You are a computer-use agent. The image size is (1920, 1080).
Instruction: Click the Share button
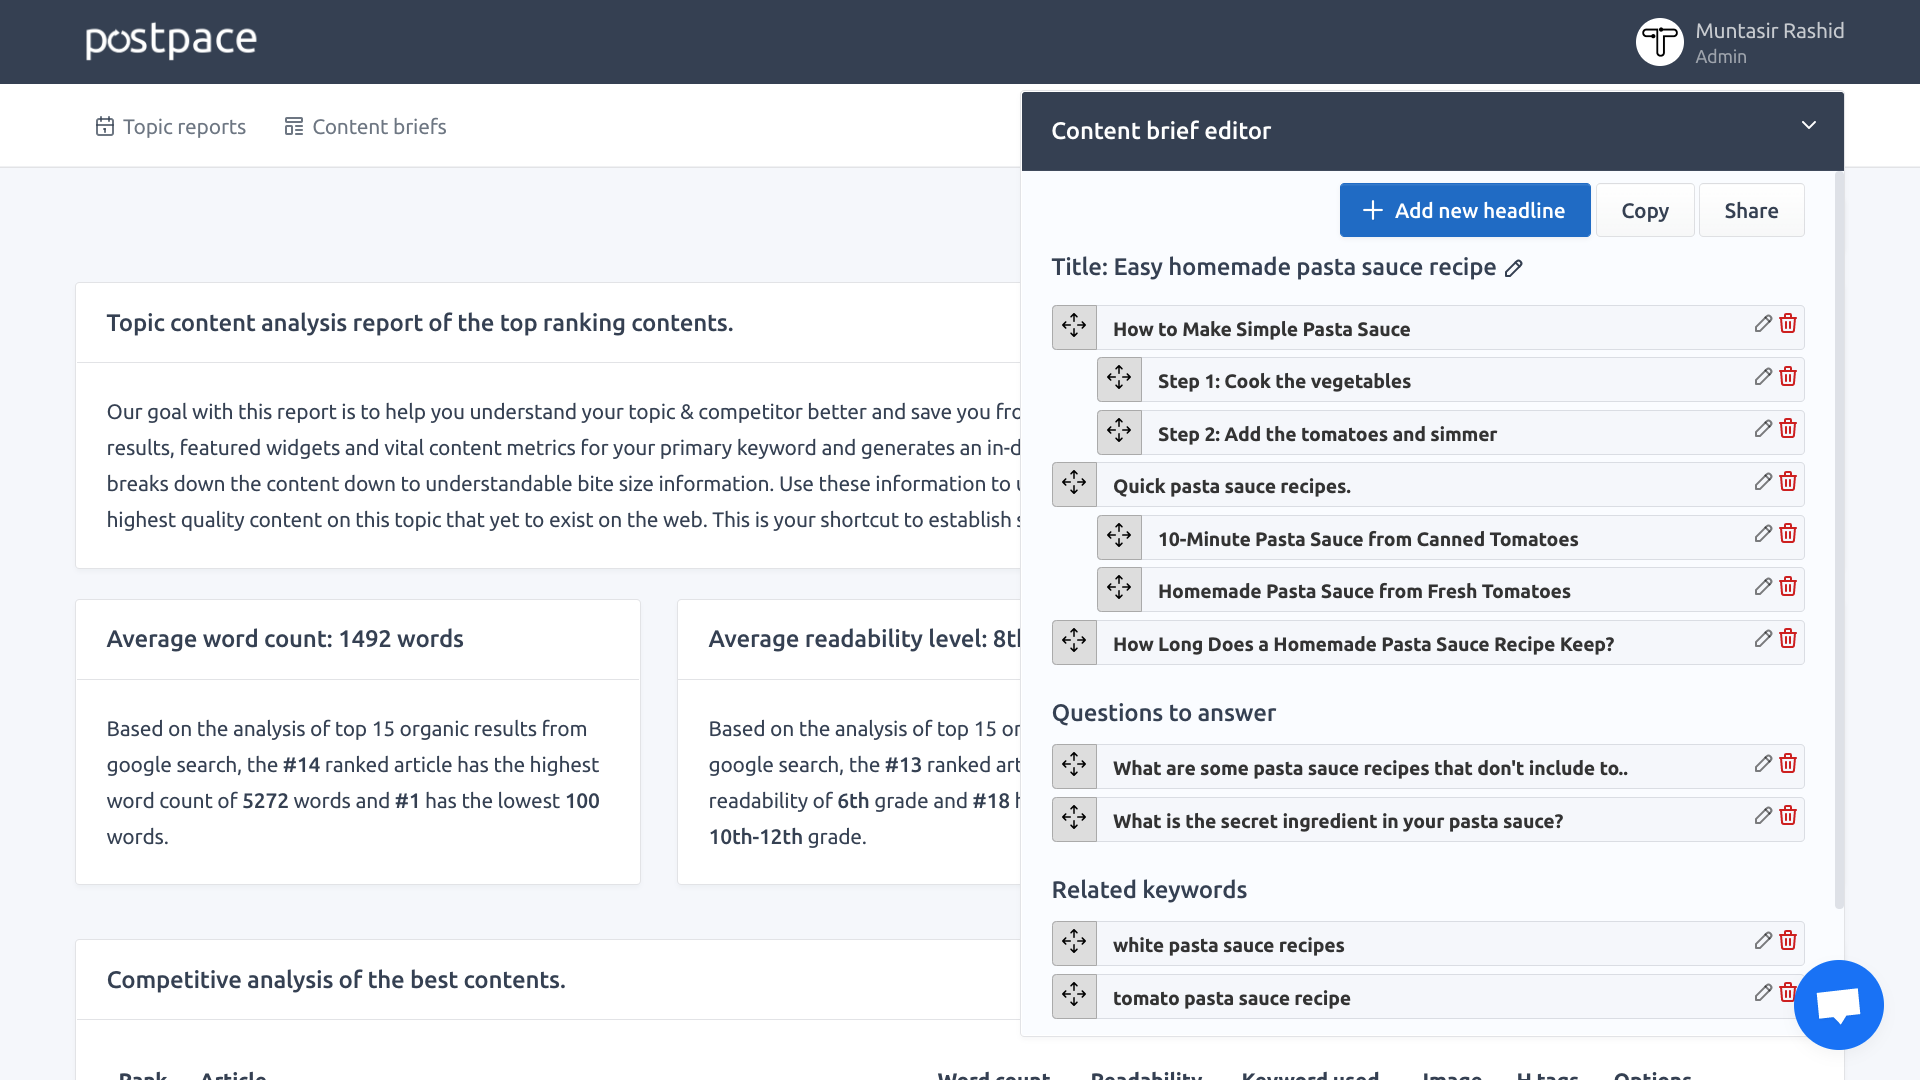(x=1750, y=210)
